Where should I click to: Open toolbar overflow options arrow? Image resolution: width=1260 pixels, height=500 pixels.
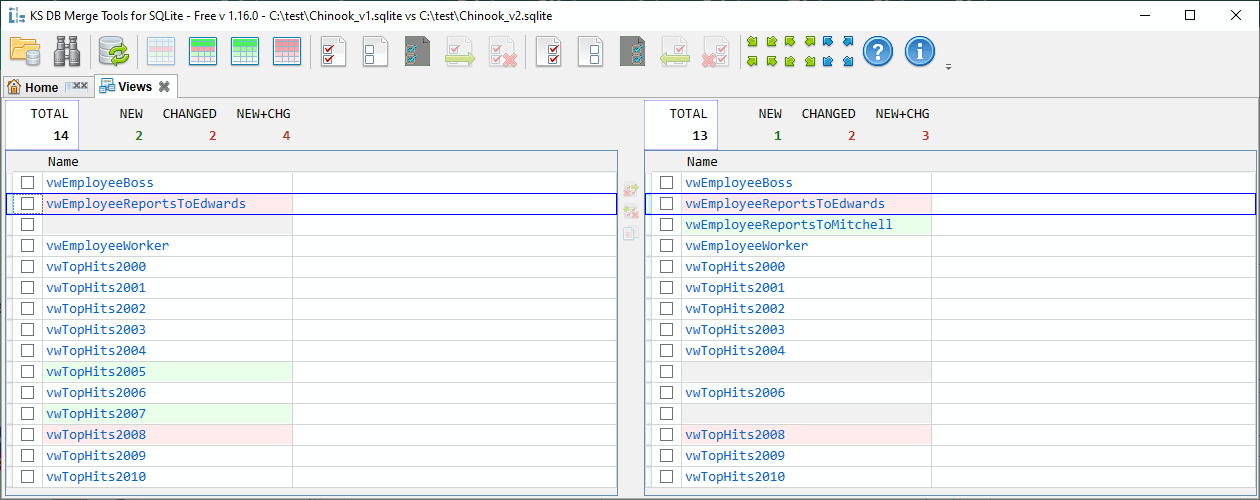(x=948, y=67)
